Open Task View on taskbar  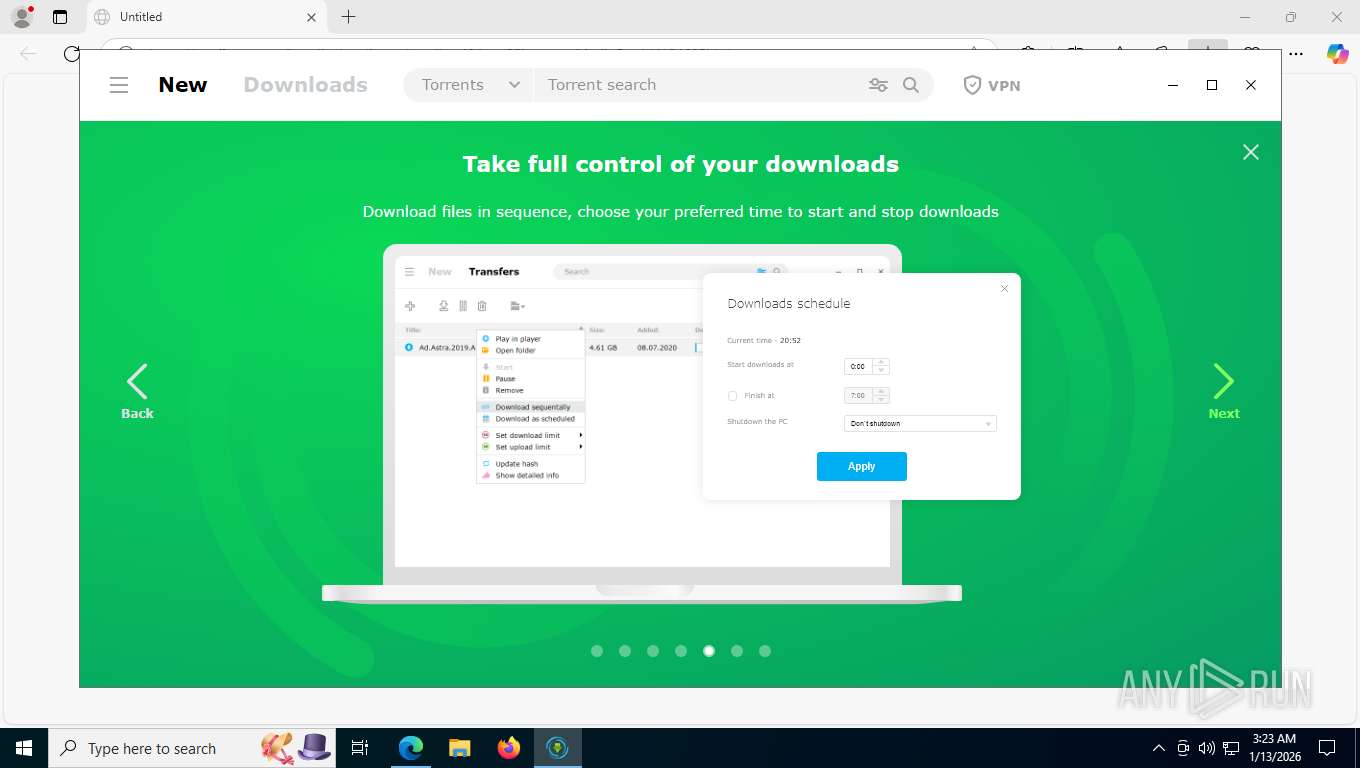click(x=361, y=748)
